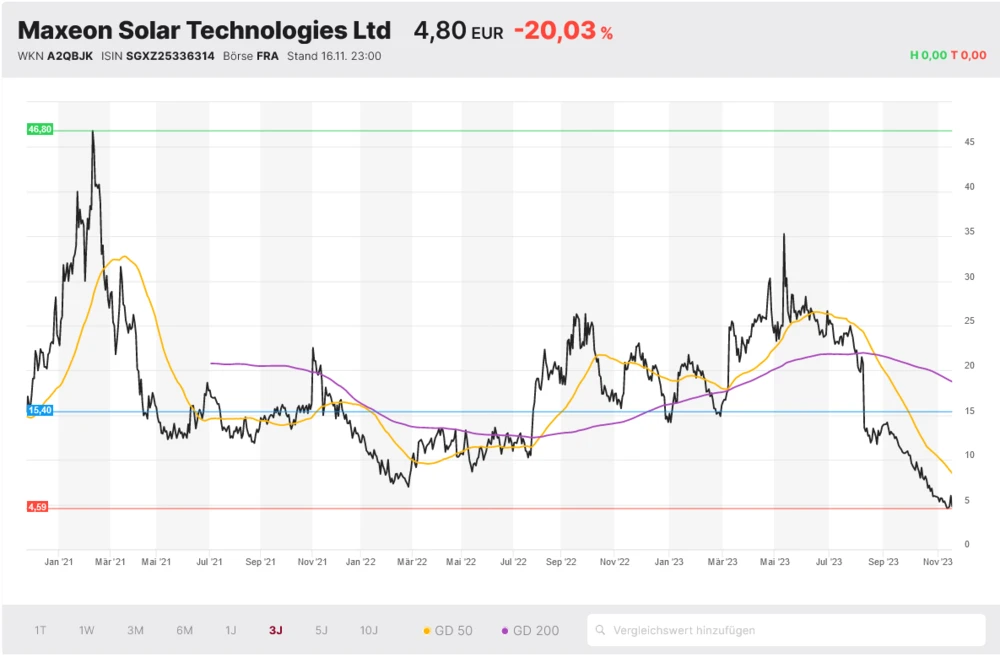Select the 3M chart period
The width and height of the screenshot is (1000, 657).
[135, 630]
